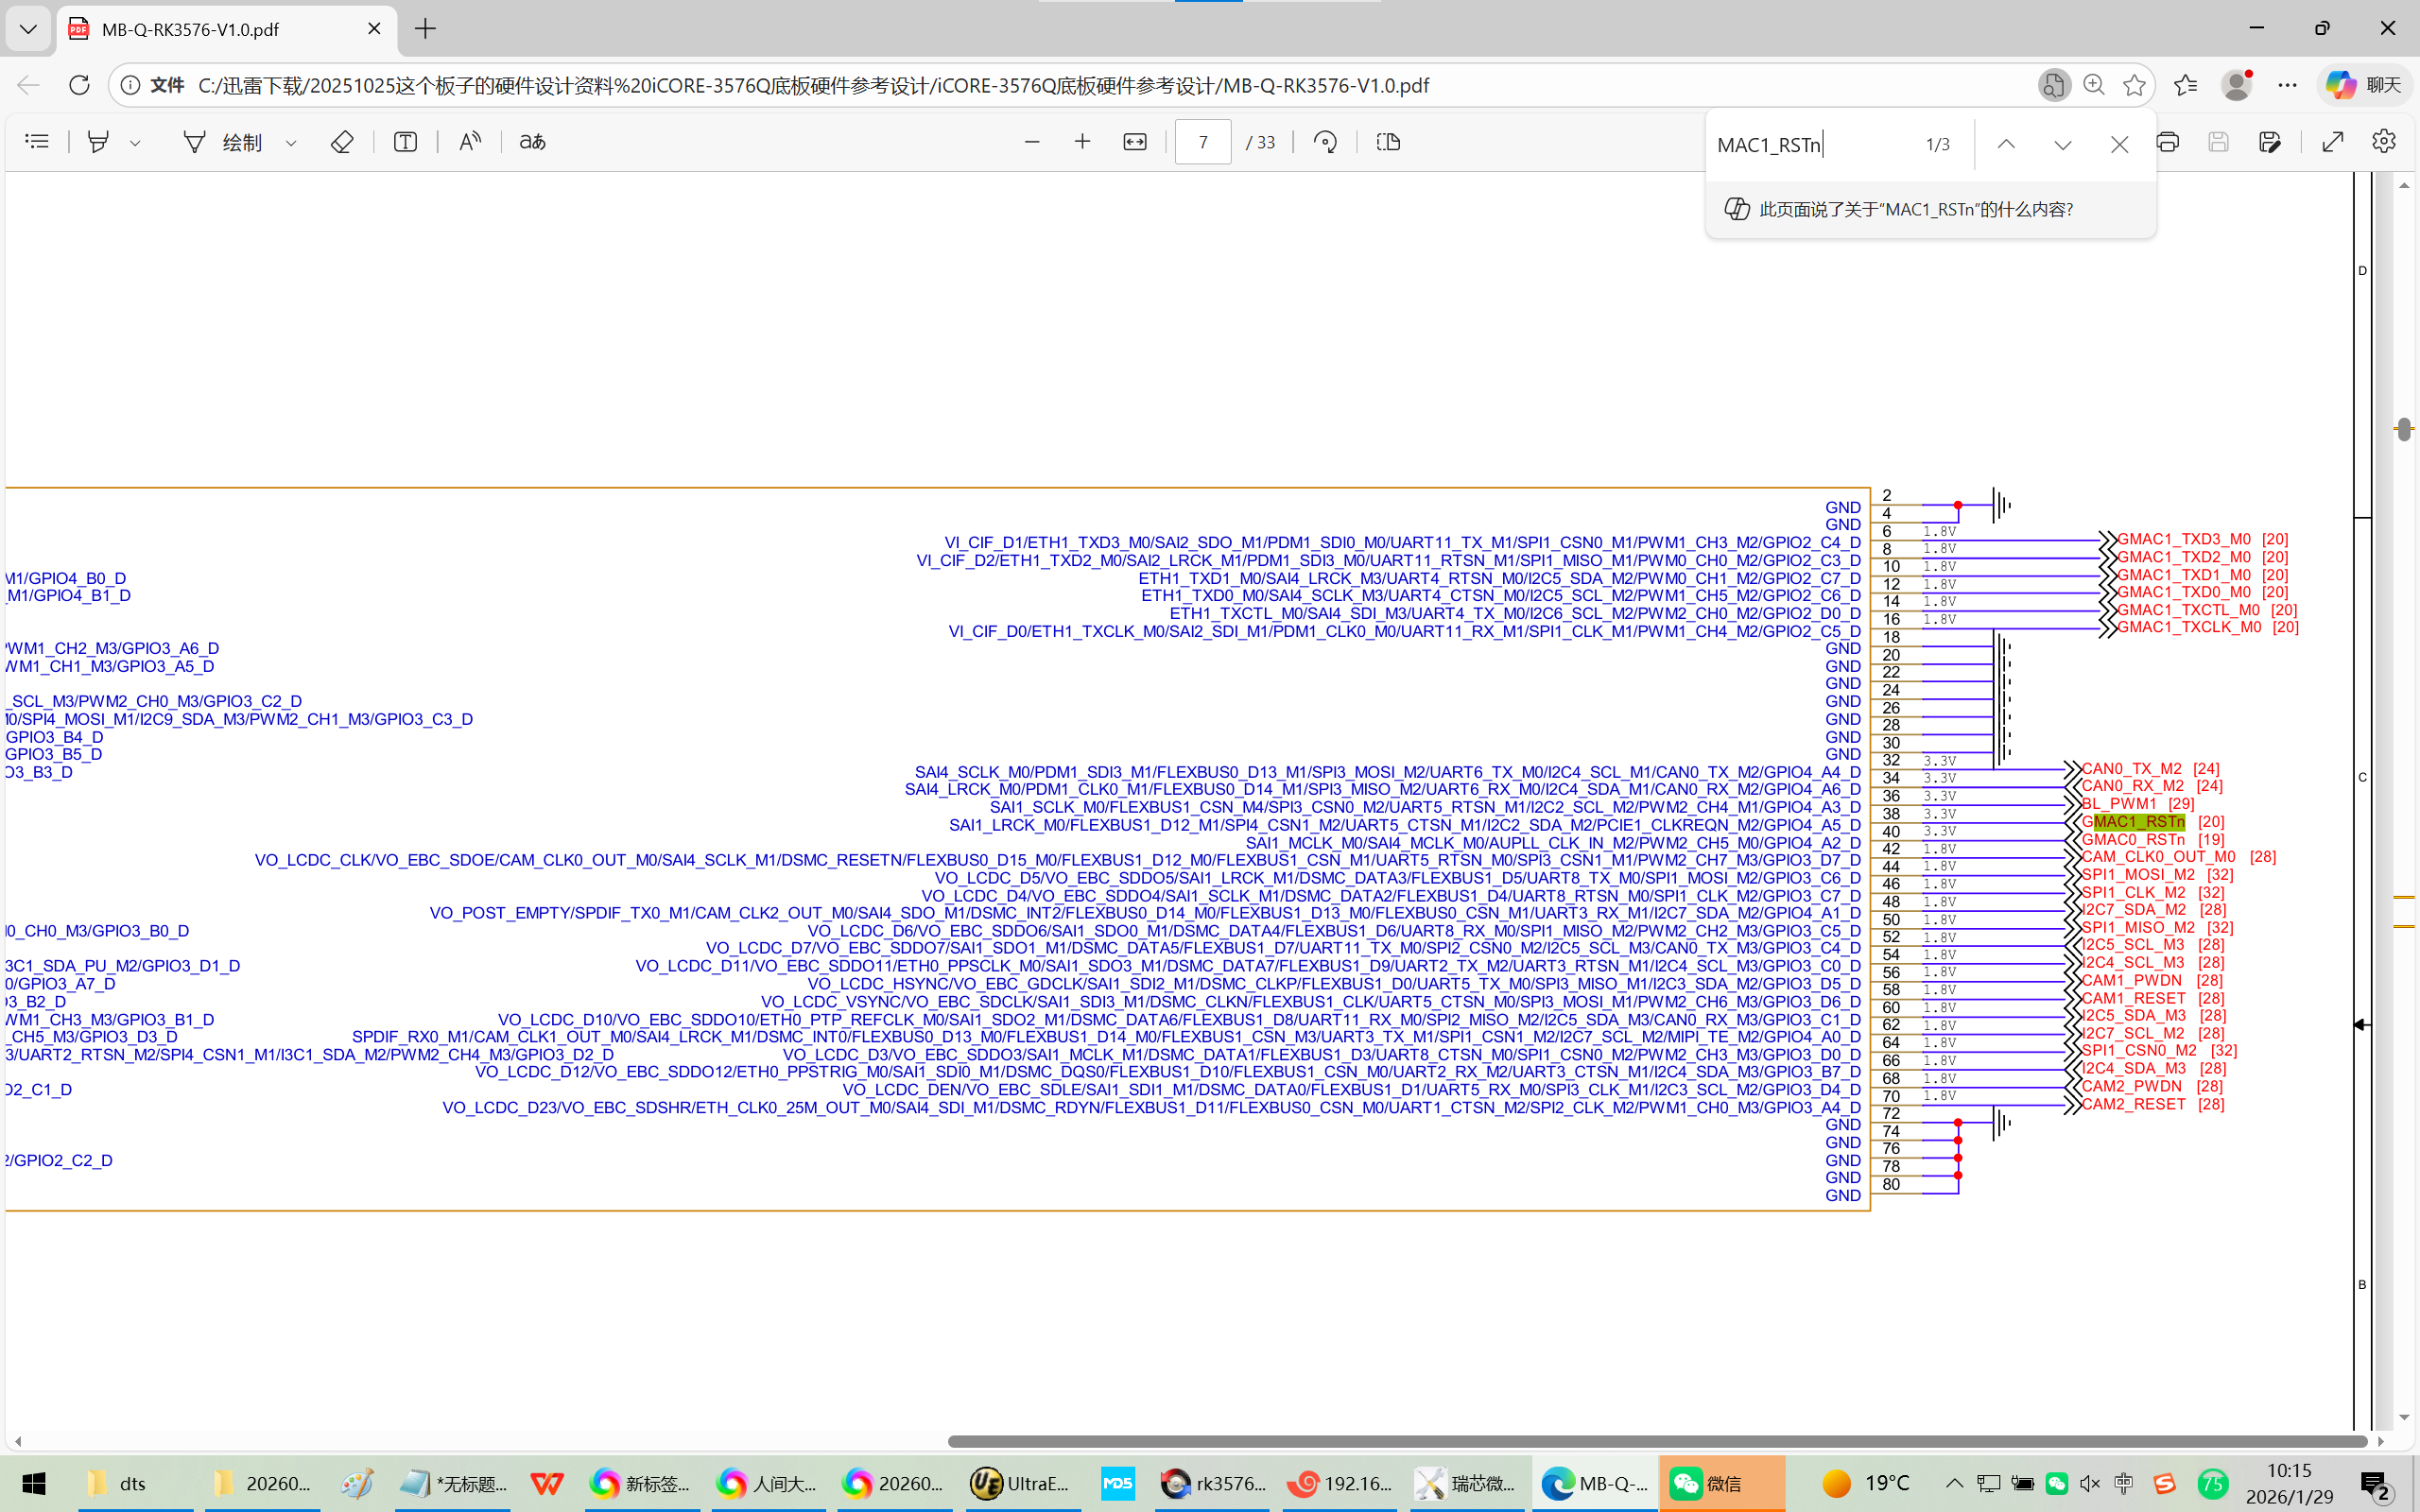Open the PDF table of contents icon

37,142
